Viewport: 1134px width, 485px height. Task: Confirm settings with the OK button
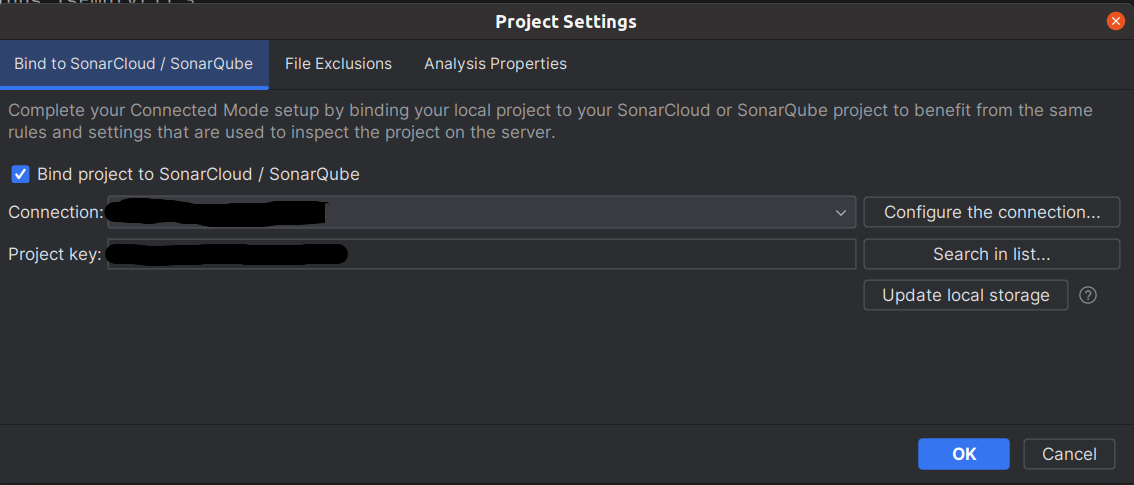click(963, 454)
